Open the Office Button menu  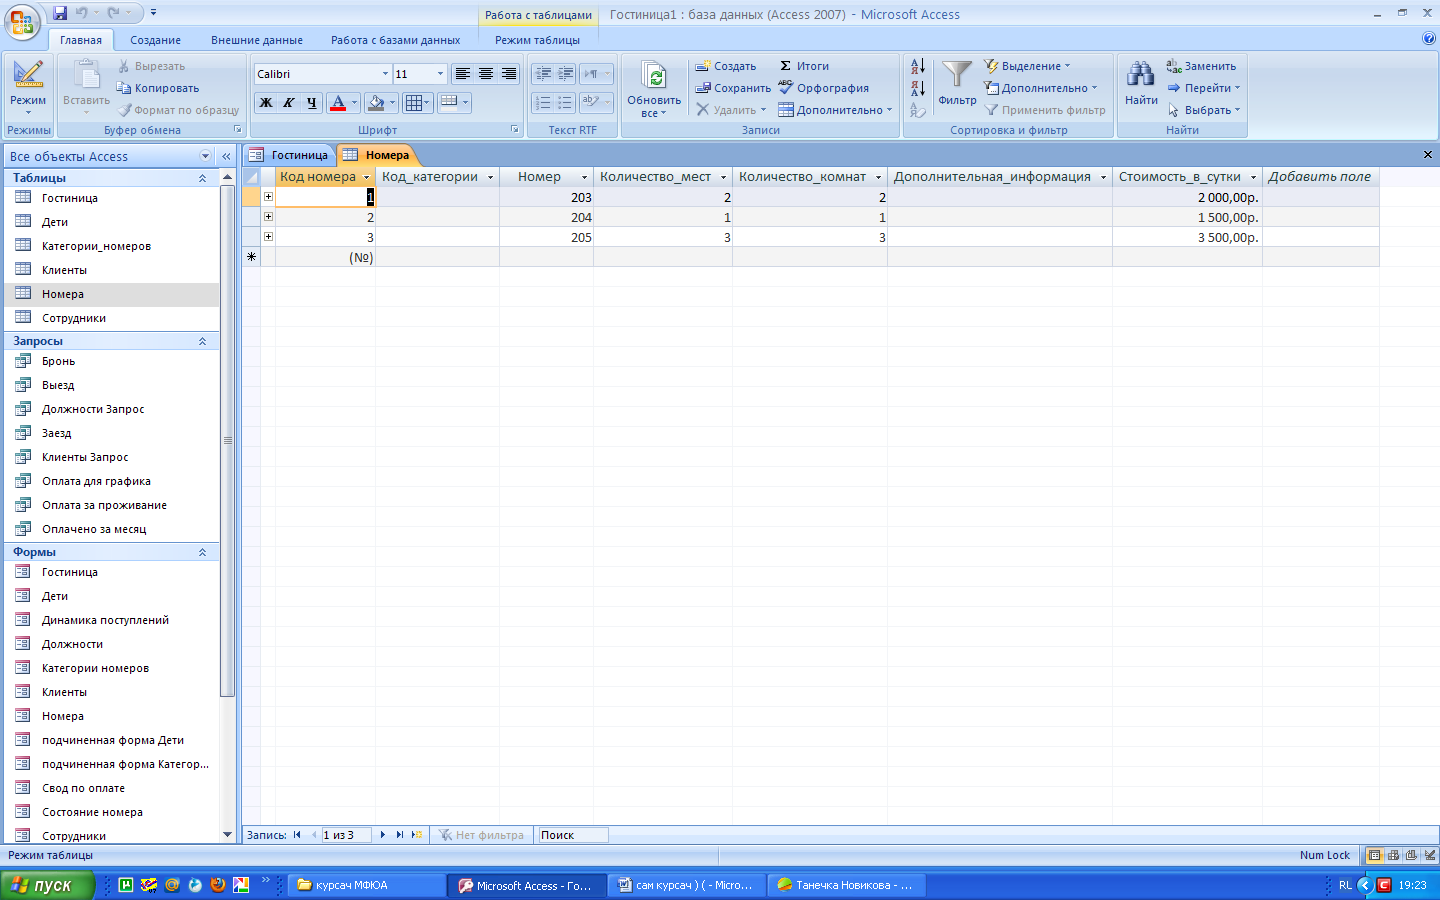[x=21, y=22]
